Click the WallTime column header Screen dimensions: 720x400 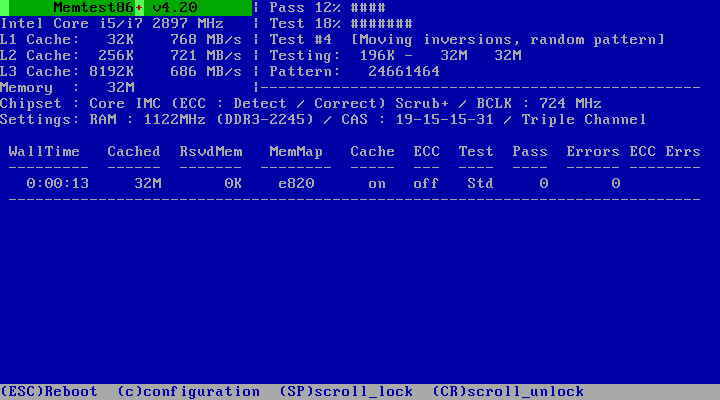44,152
